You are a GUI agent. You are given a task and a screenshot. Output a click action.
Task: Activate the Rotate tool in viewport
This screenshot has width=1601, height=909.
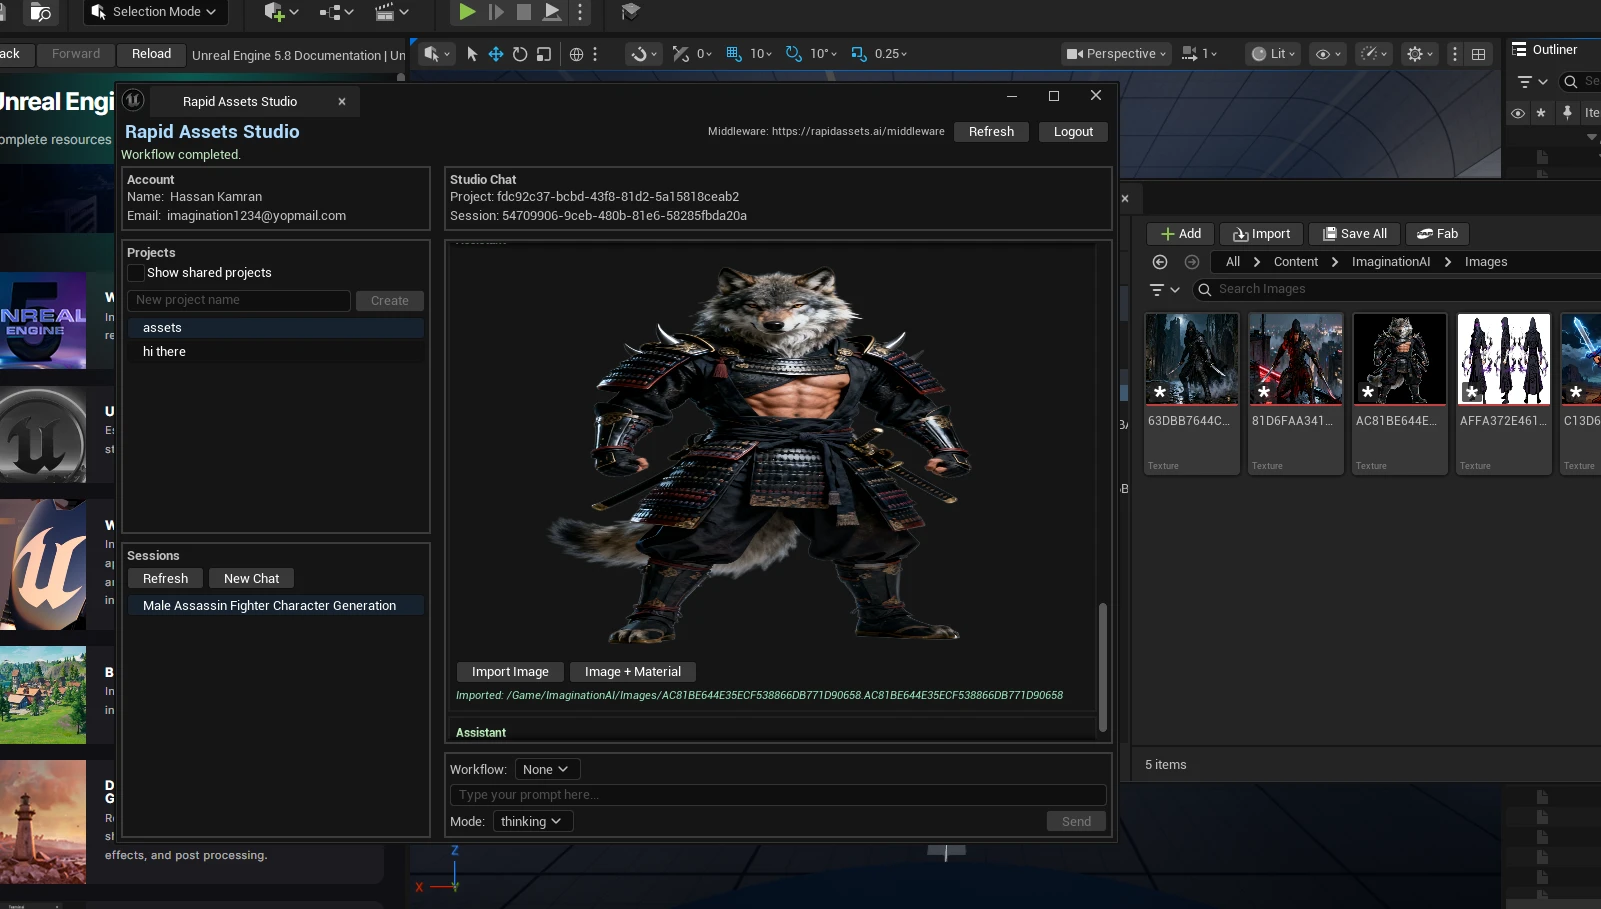tap(520, 54)
